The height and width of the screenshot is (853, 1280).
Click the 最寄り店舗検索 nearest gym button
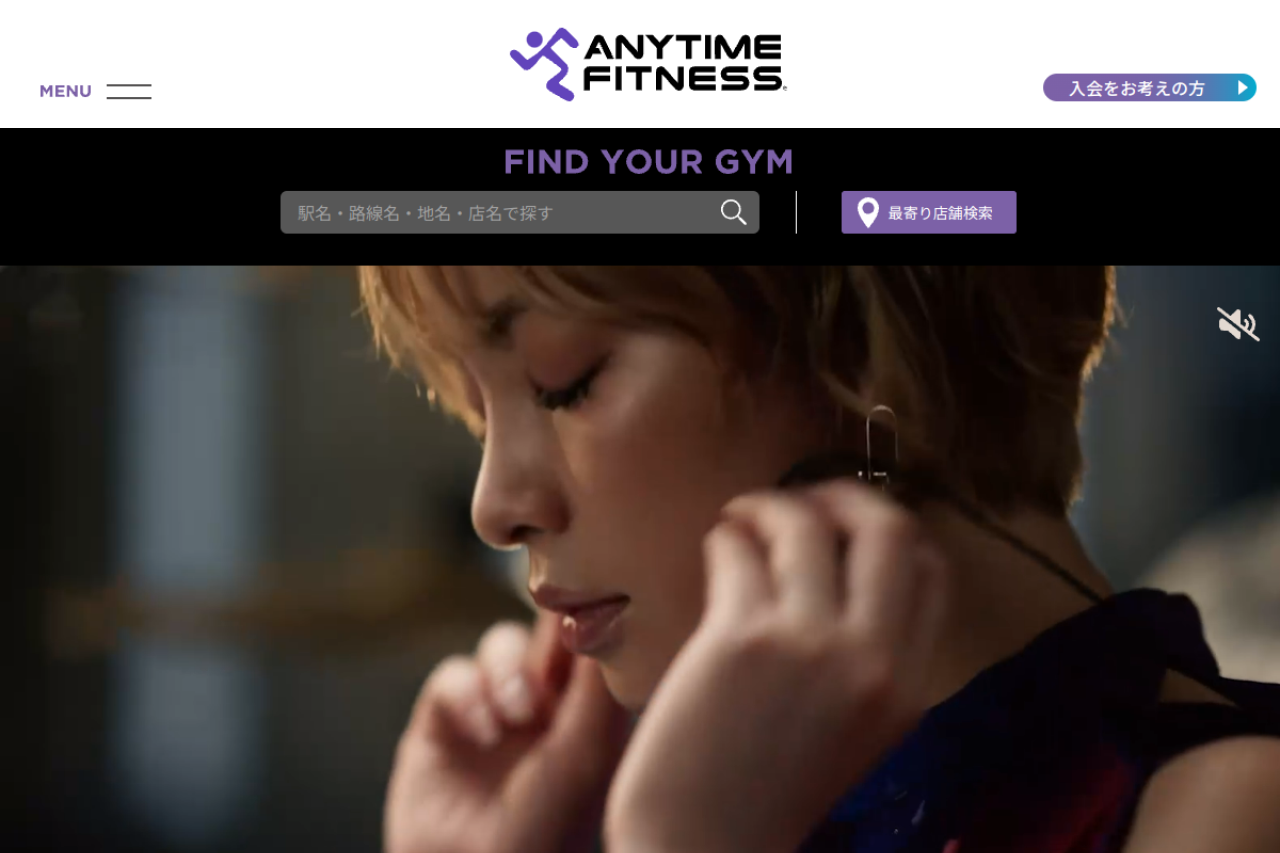click(x=929, y=212)
